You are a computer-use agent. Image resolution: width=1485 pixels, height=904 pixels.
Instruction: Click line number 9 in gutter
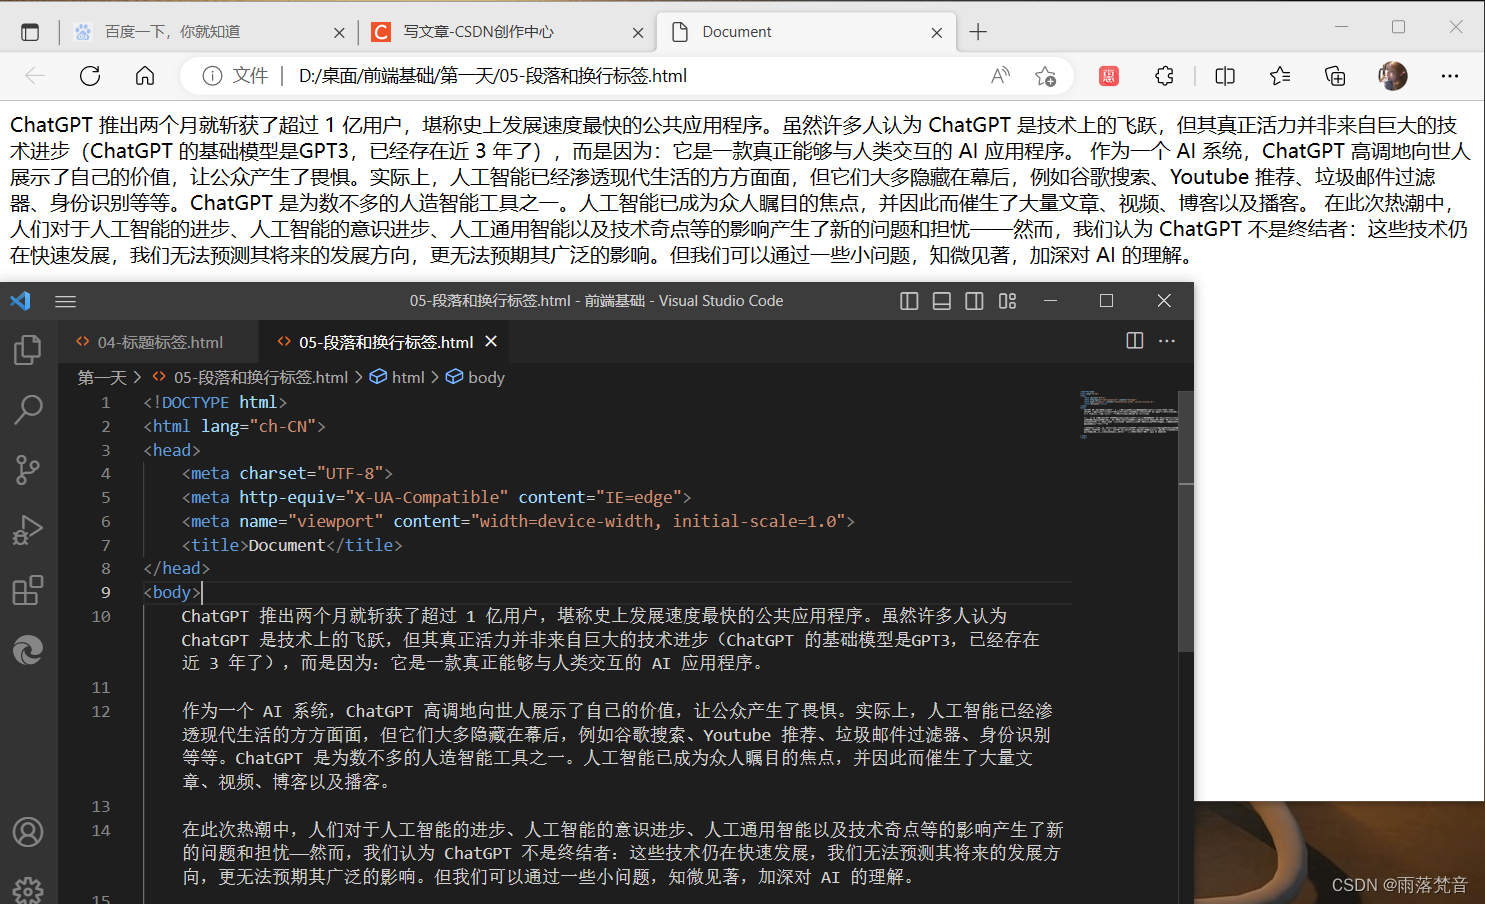point(106,592)
